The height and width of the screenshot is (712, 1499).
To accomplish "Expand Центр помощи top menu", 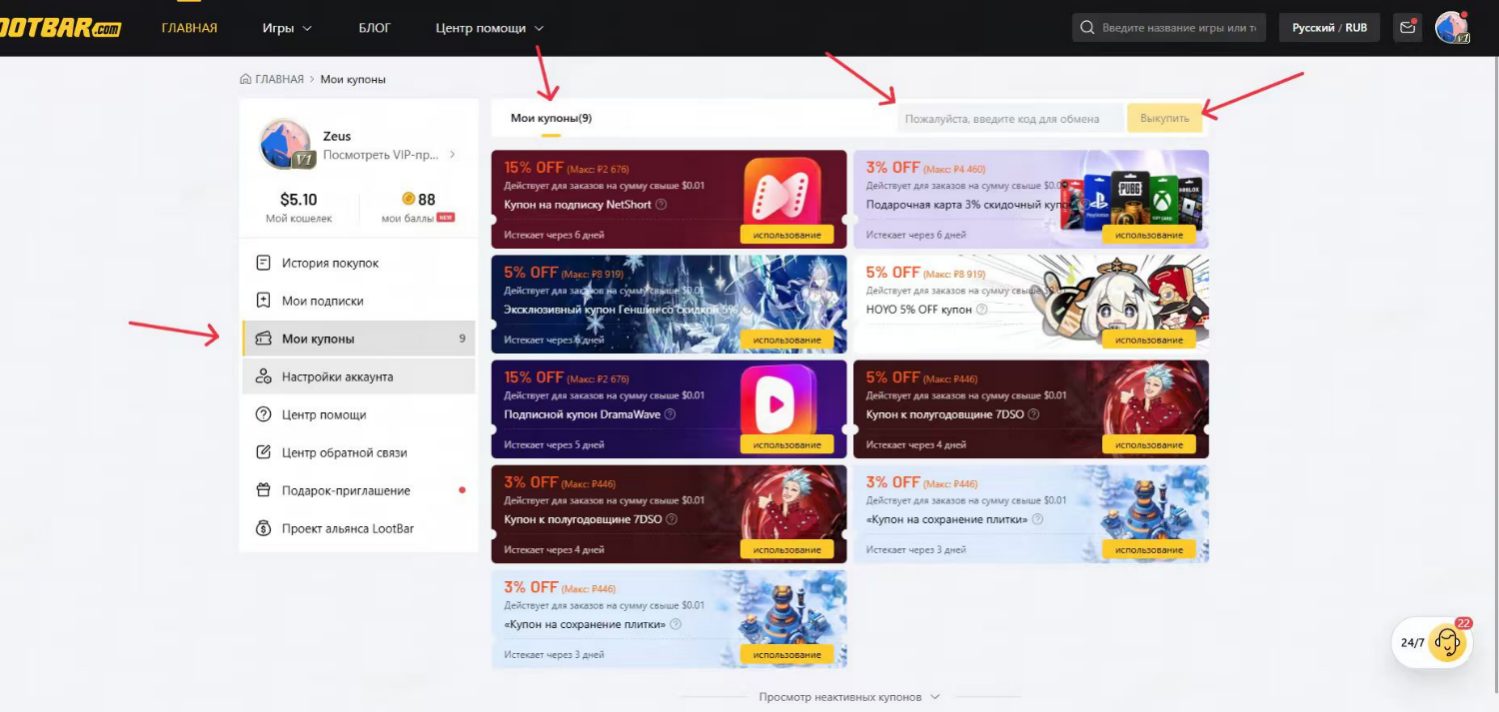I will 490,28.
